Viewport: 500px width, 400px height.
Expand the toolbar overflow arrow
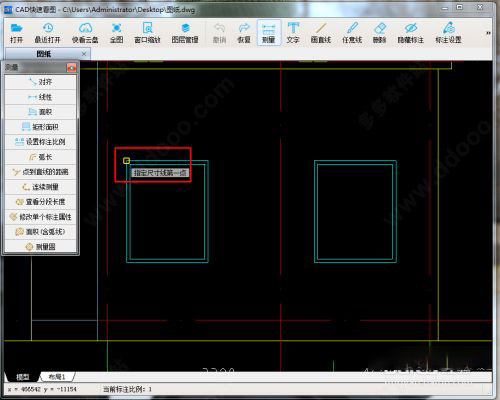point(488,33)
